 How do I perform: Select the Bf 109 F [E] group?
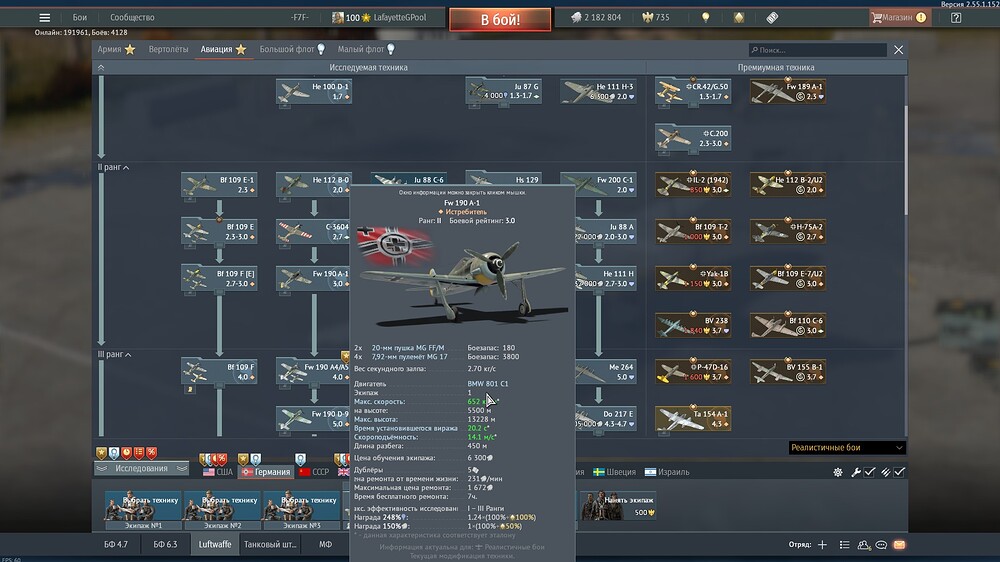click(219, 279)
